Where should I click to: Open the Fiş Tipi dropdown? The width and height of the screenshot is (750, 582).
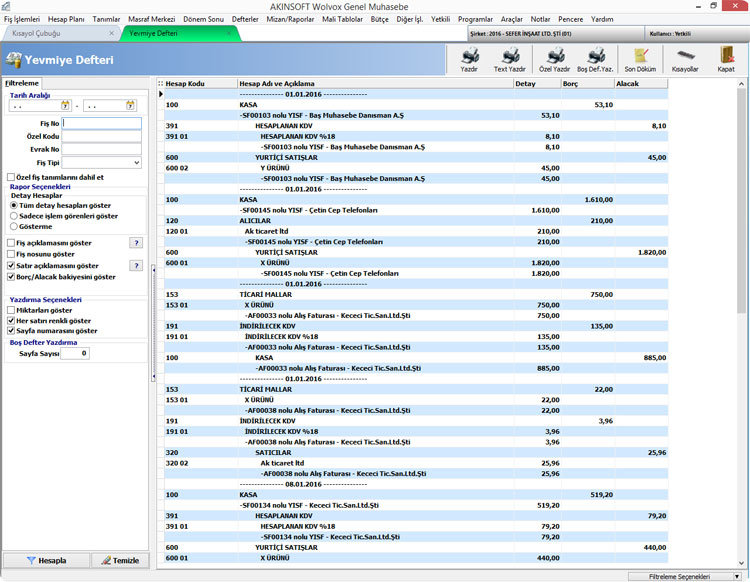(x=137, y=163)
